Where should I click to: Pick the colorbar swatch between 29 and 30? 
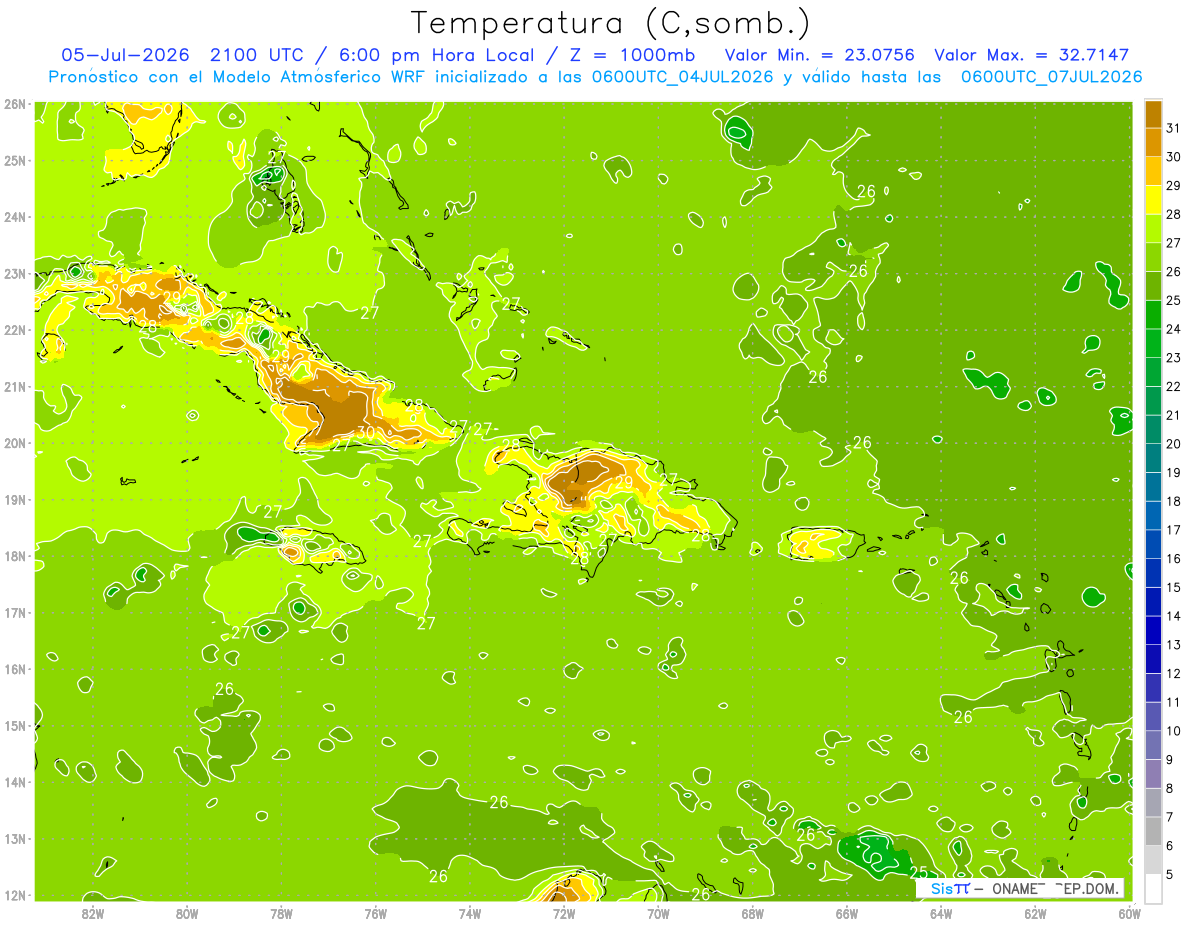1153,171
